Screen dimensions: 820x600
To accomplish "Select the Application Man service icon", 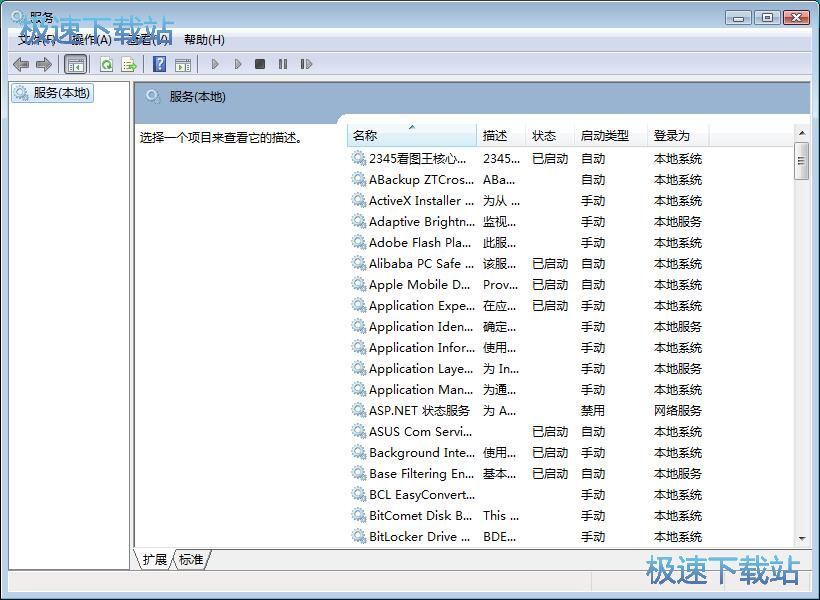I will tap(358, 389).
